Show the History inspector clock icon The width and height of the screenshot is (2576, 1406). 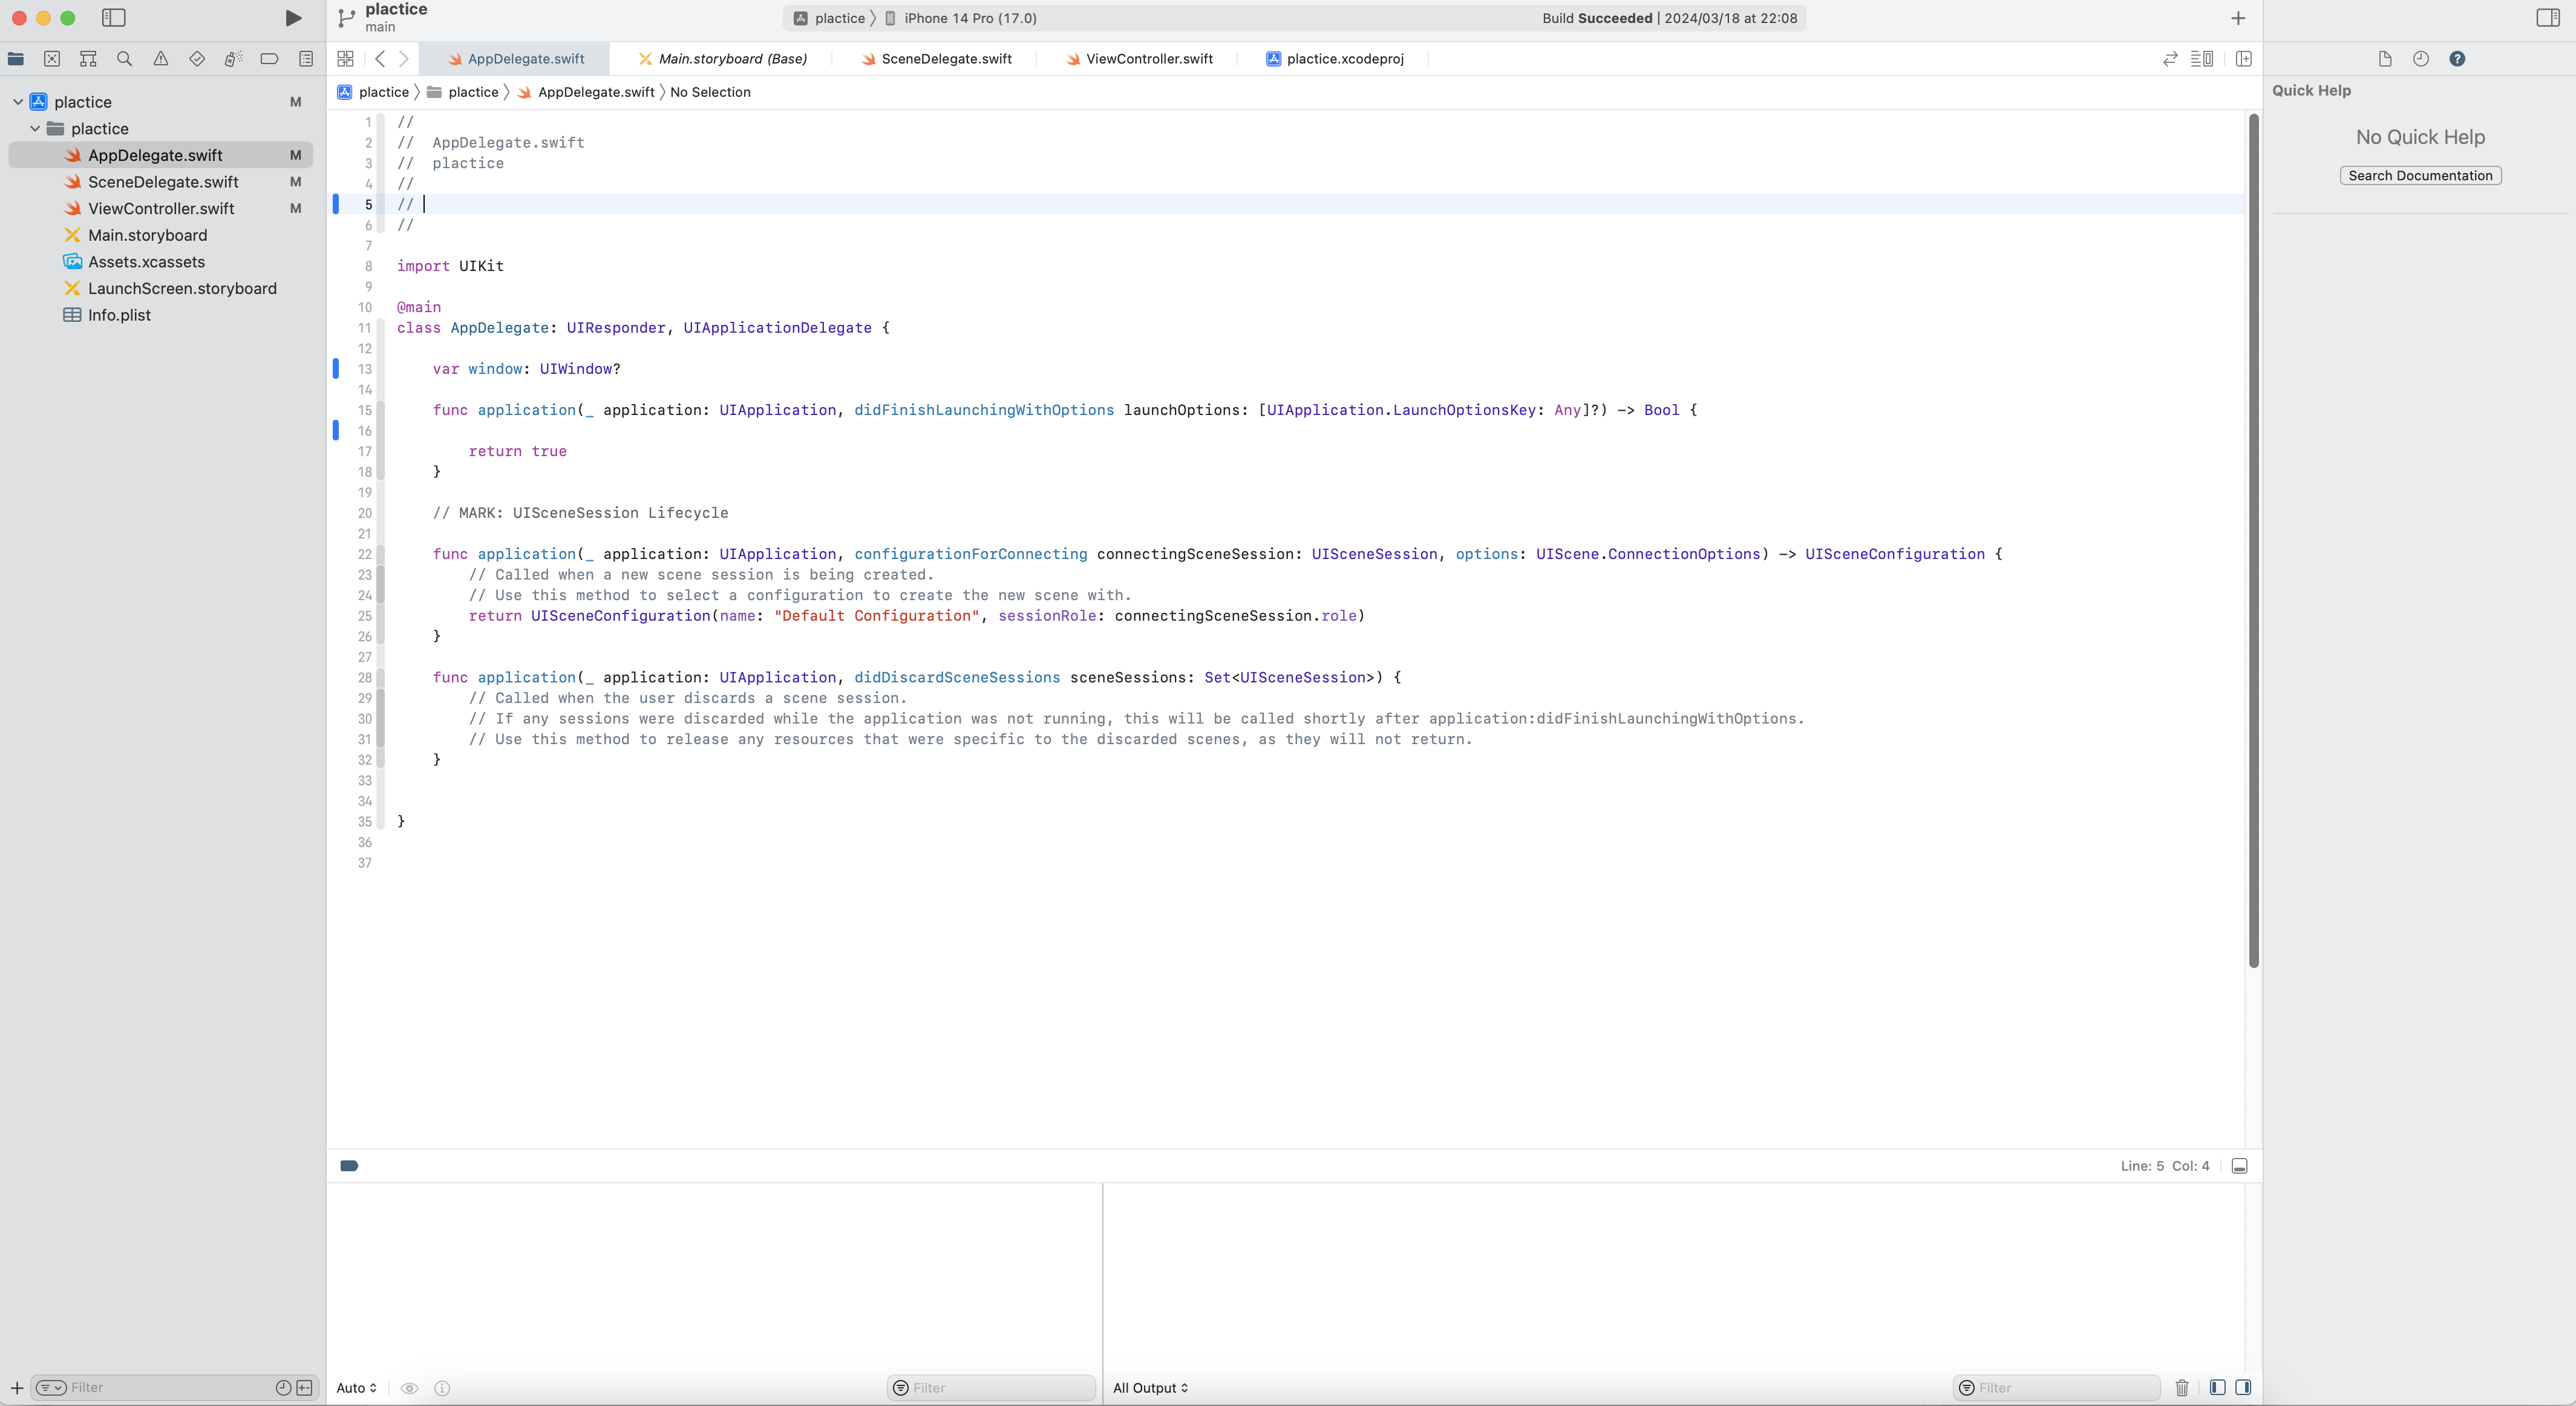click(x=2420, y=59)
